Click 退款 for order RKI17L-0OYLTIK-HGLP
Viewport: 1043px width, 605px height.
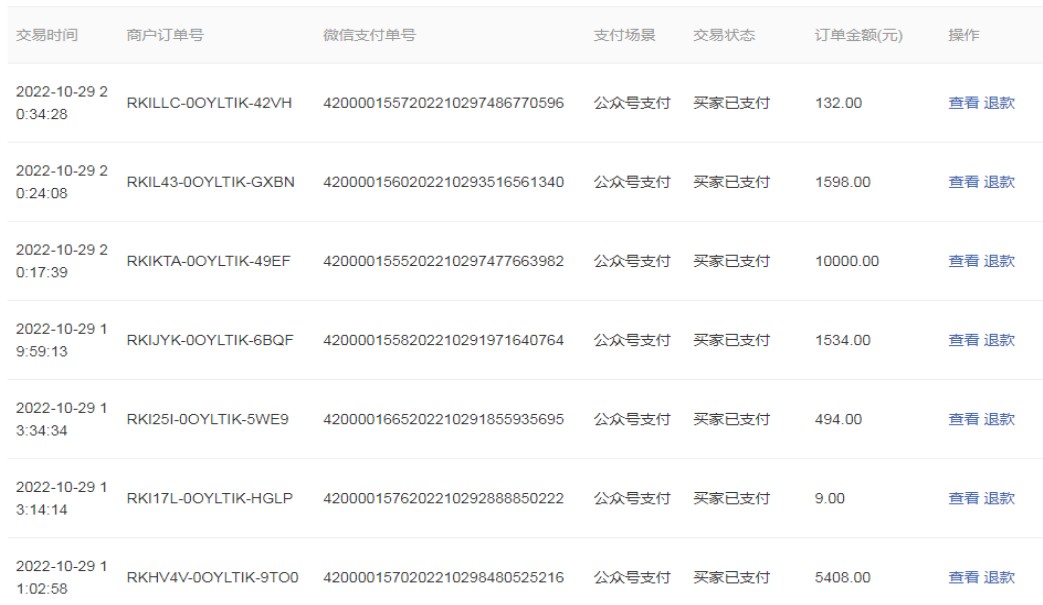pos(999,498)
